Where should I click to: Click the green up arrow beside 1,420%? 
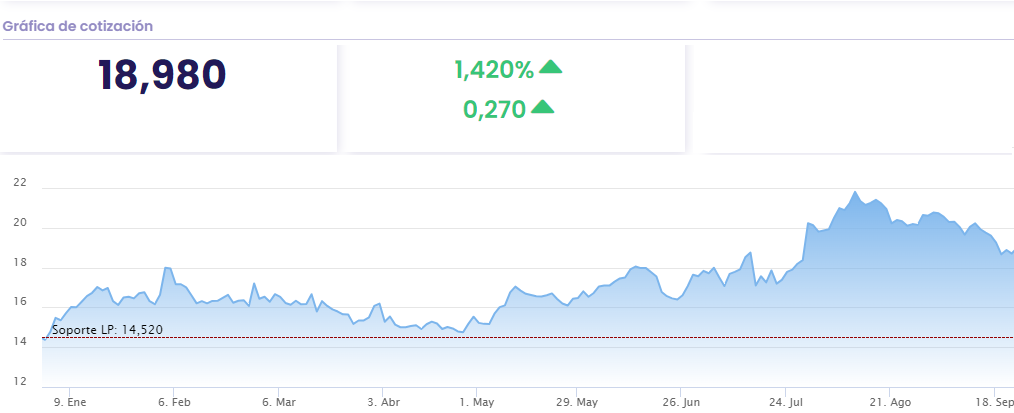[x=550, y=68]
